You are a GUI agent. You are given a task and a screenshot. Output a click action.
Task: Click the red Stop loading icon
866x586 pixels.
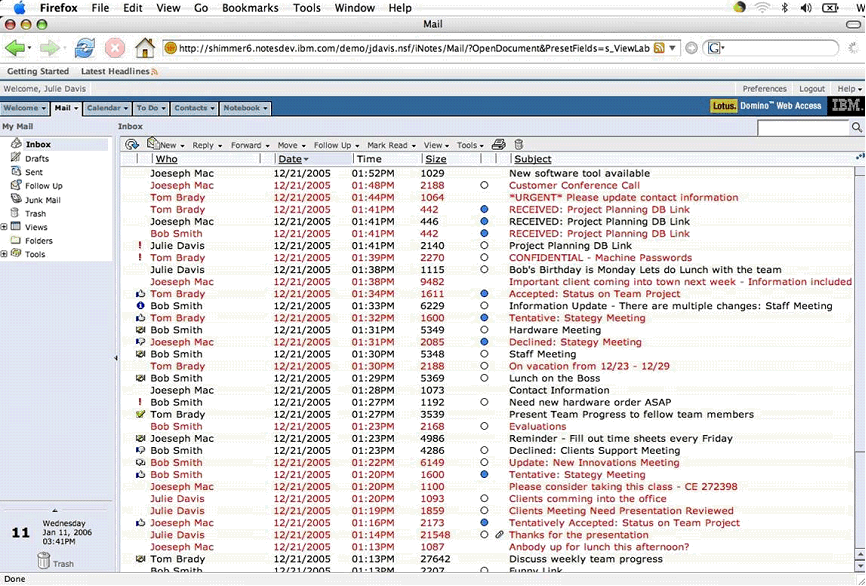(x=115, y=49)
